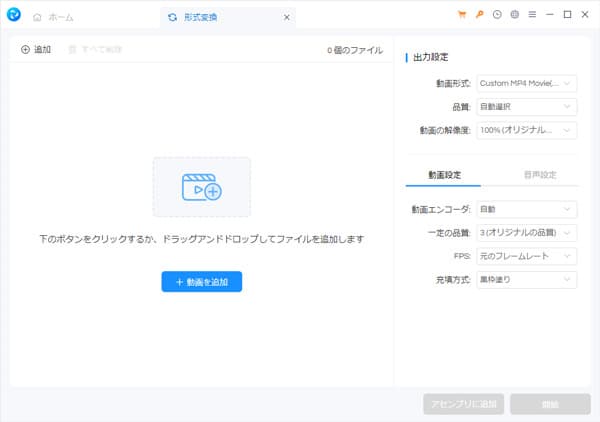Open the clock history icon

(497, 15)
